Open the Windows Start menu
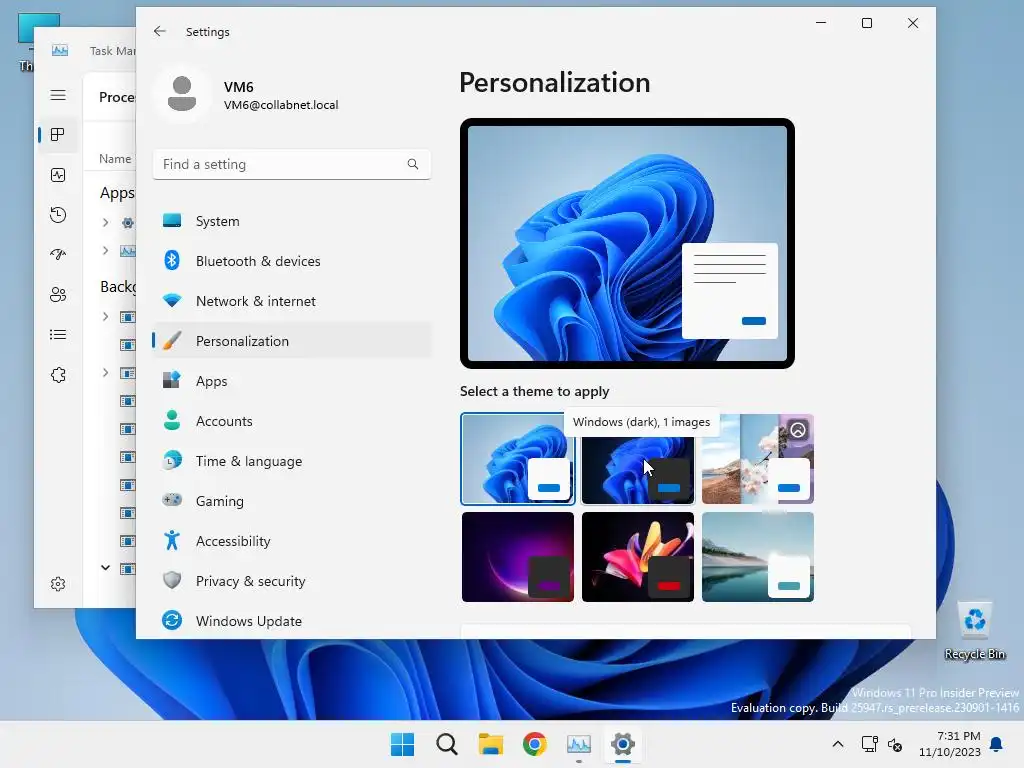Image resolution: width=1024 pixels, height=768 pixels. point(402,744)
